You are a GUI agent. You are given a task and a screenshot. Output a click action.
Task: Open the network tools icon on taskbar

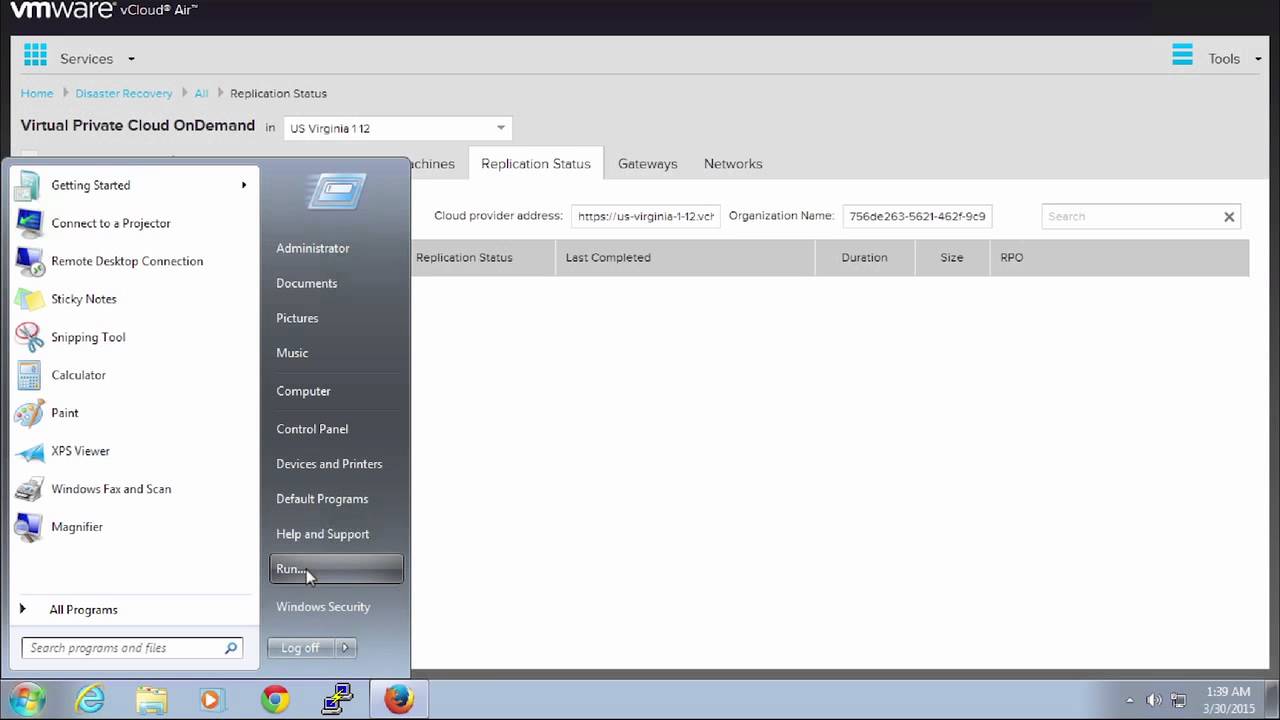[337, 699]
